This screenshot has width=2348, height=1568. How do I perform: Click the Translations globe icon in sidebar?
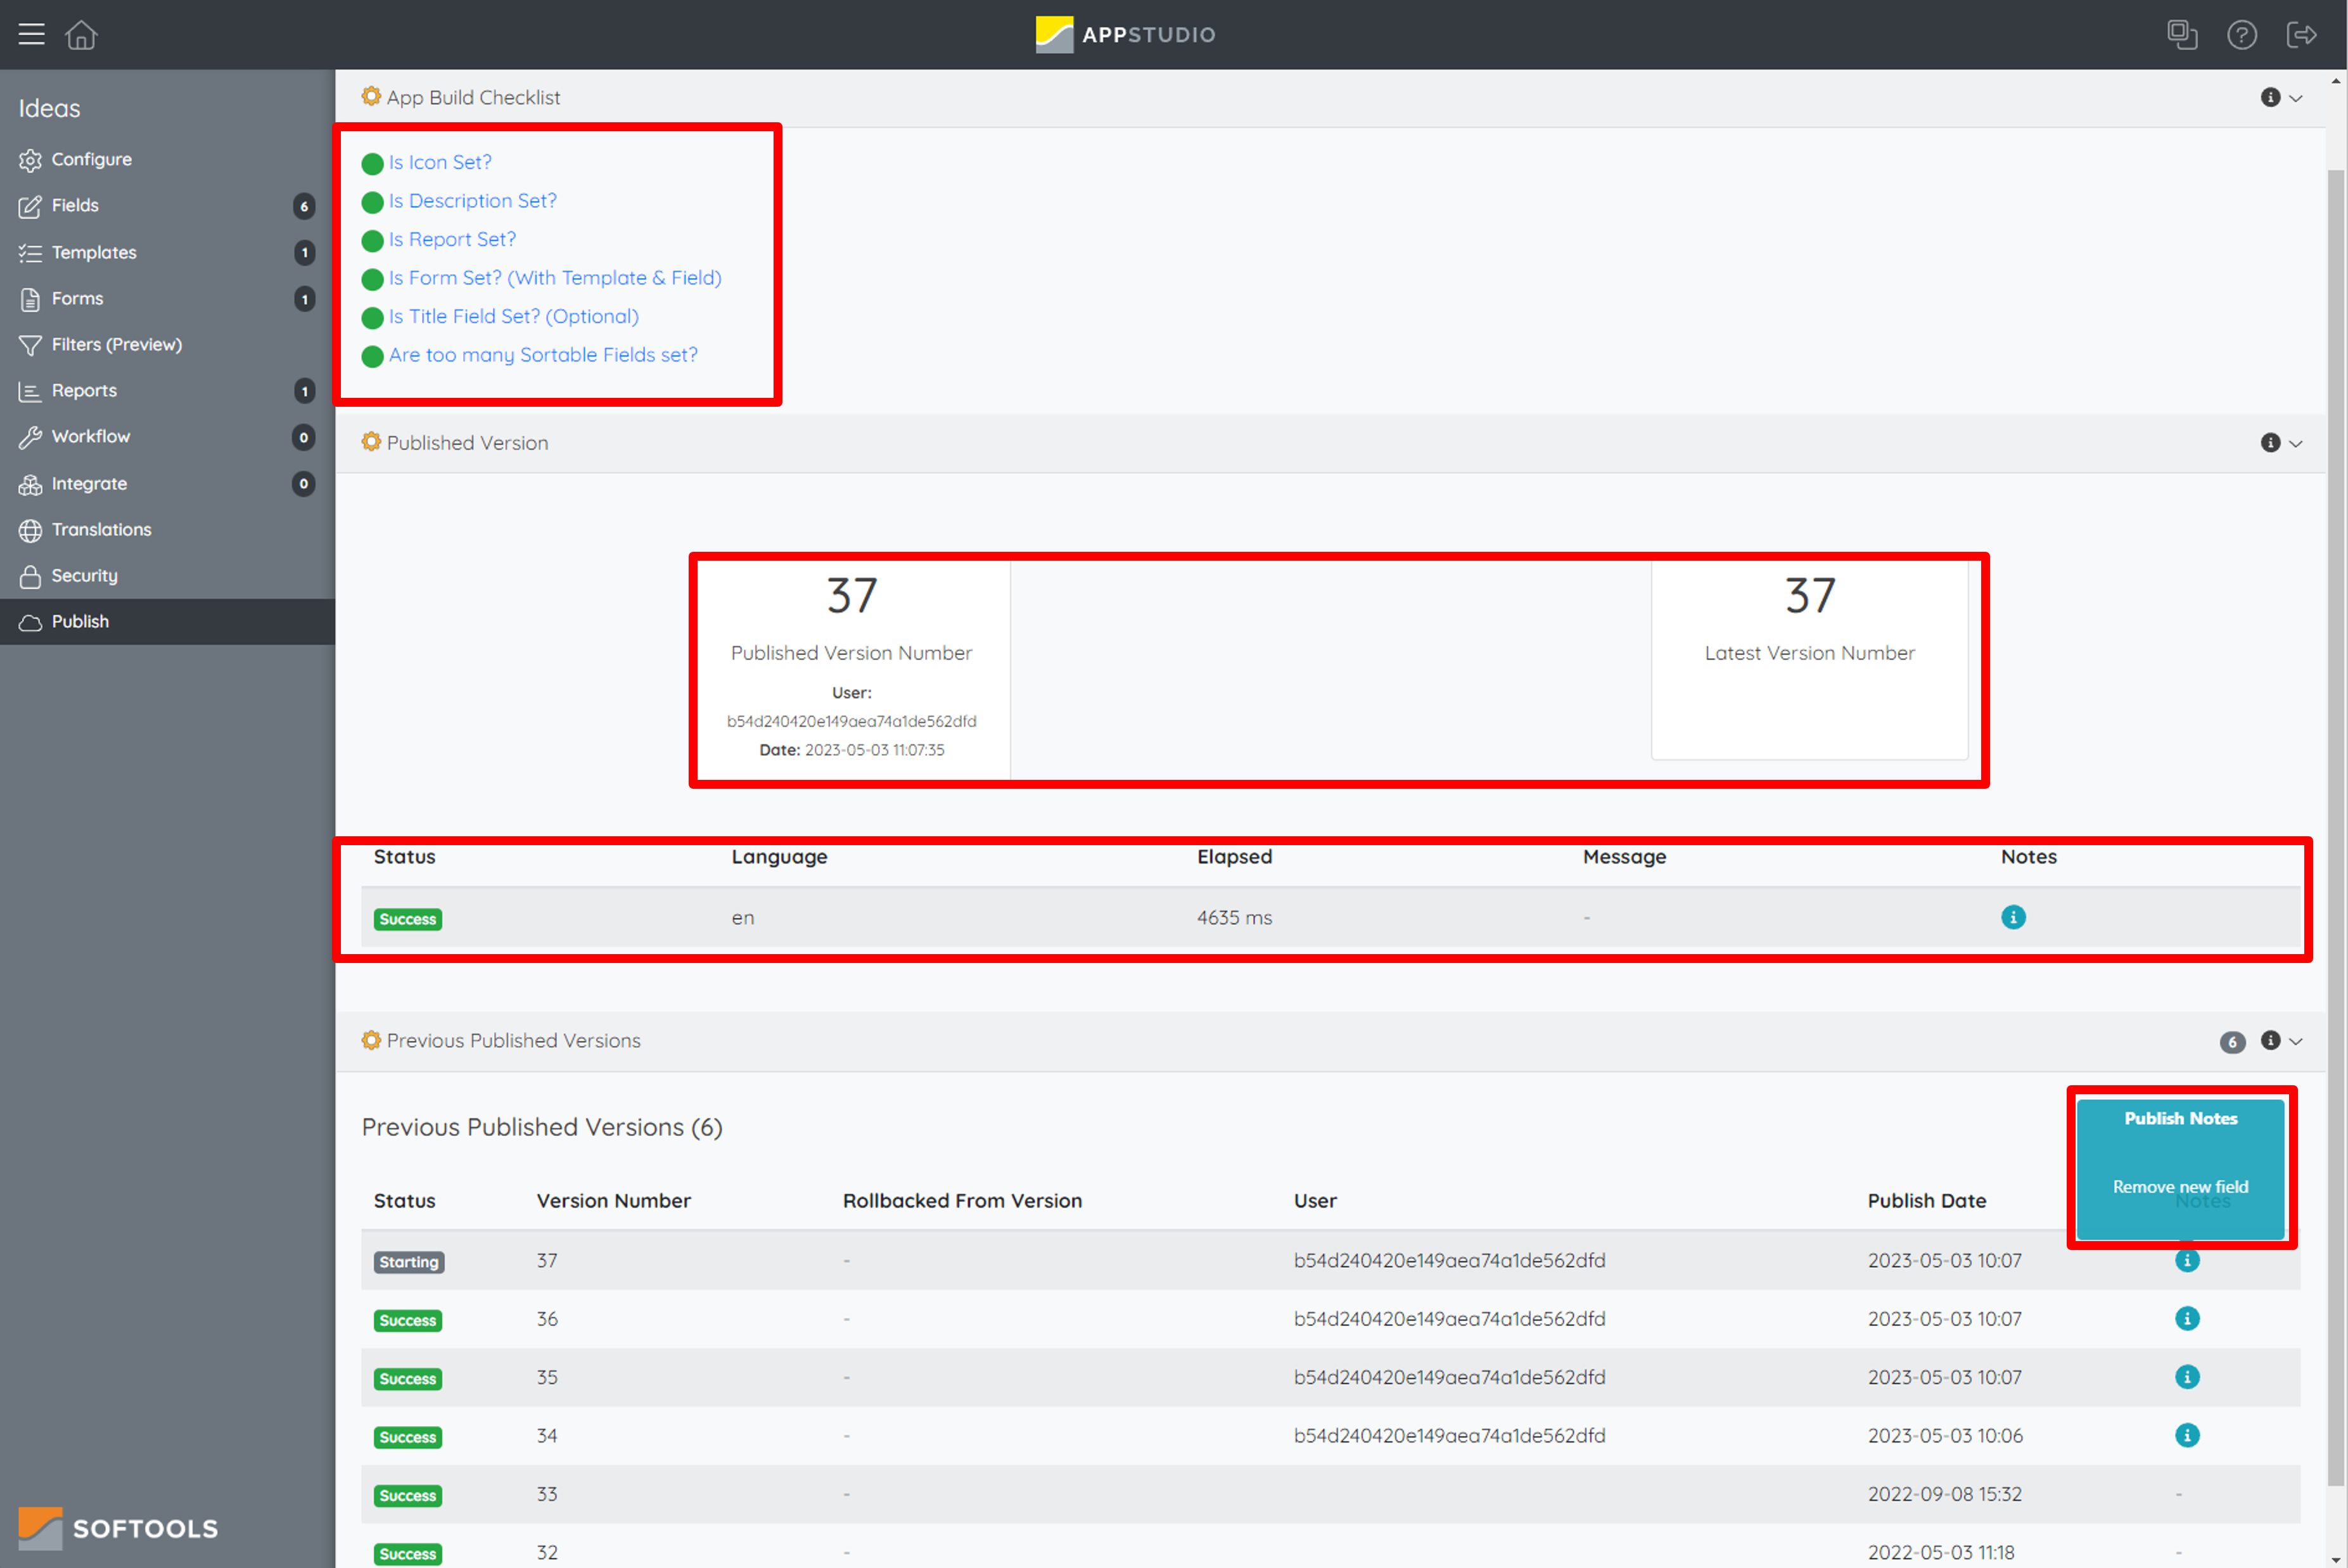pyautogui.click(x=31, y=530)
